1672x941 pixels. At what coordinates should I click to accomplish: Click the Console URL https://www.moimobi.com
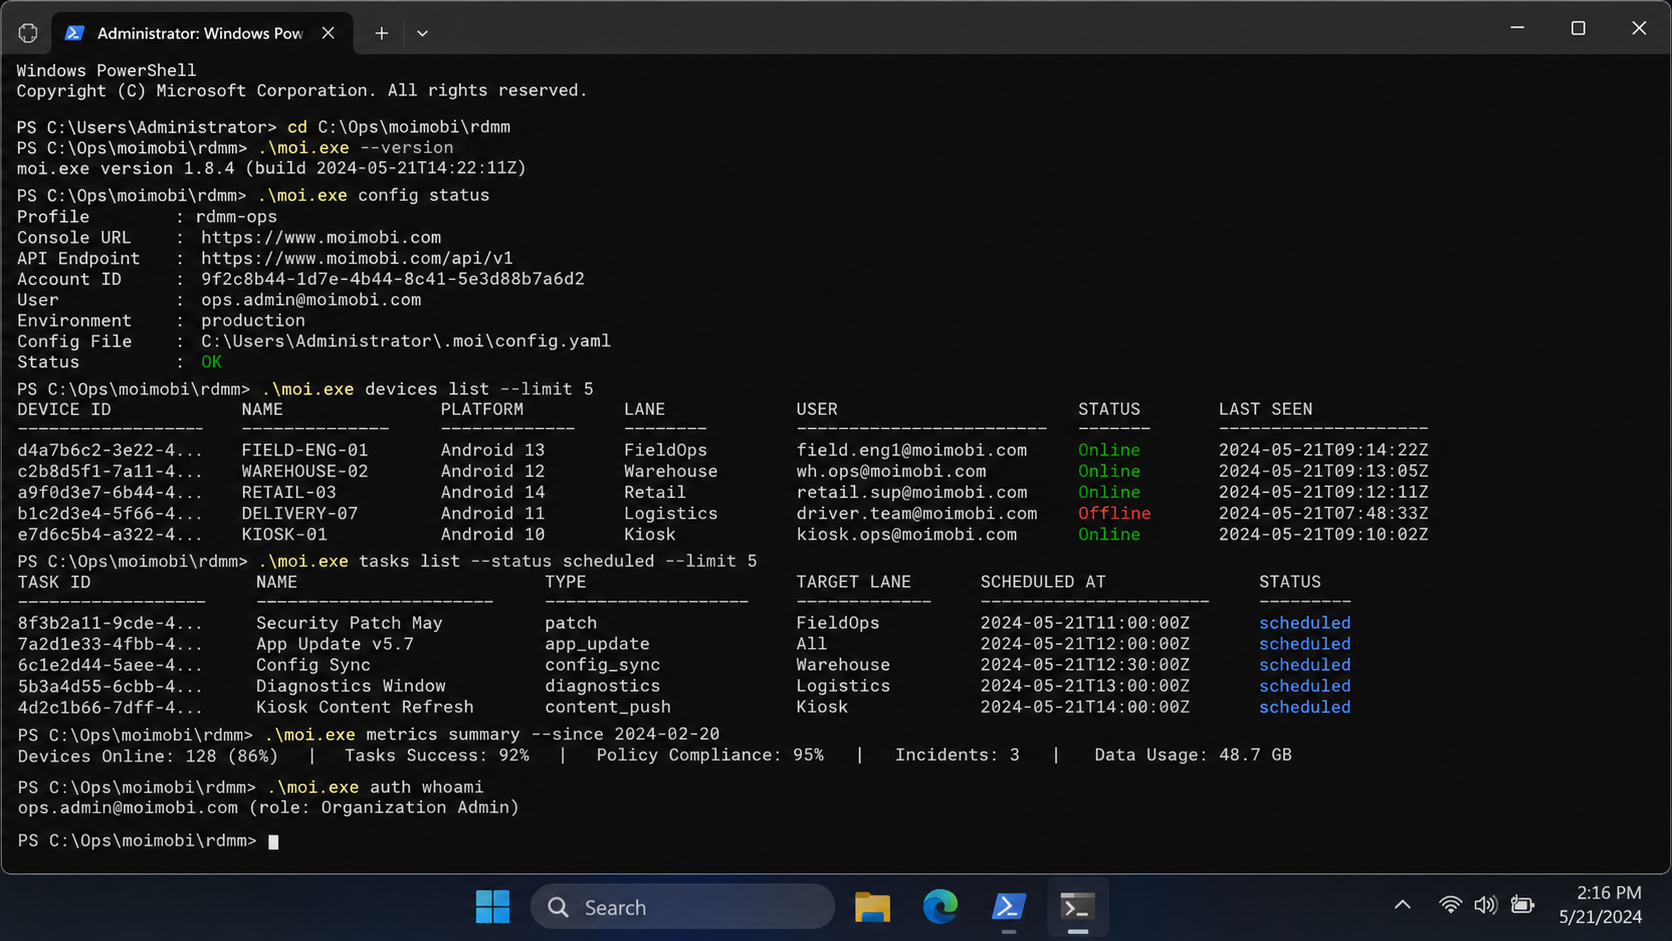click(321, 238)
